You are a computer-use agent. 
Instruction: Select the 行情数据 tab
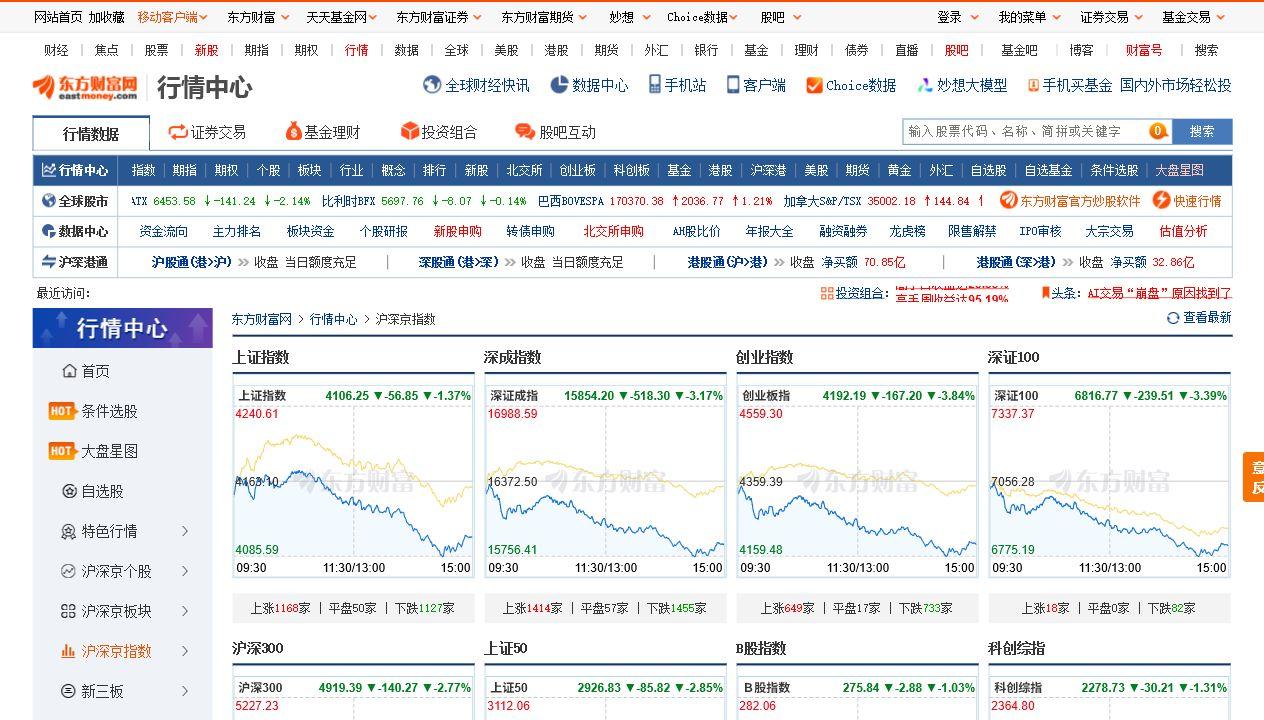tap(91, 133)
